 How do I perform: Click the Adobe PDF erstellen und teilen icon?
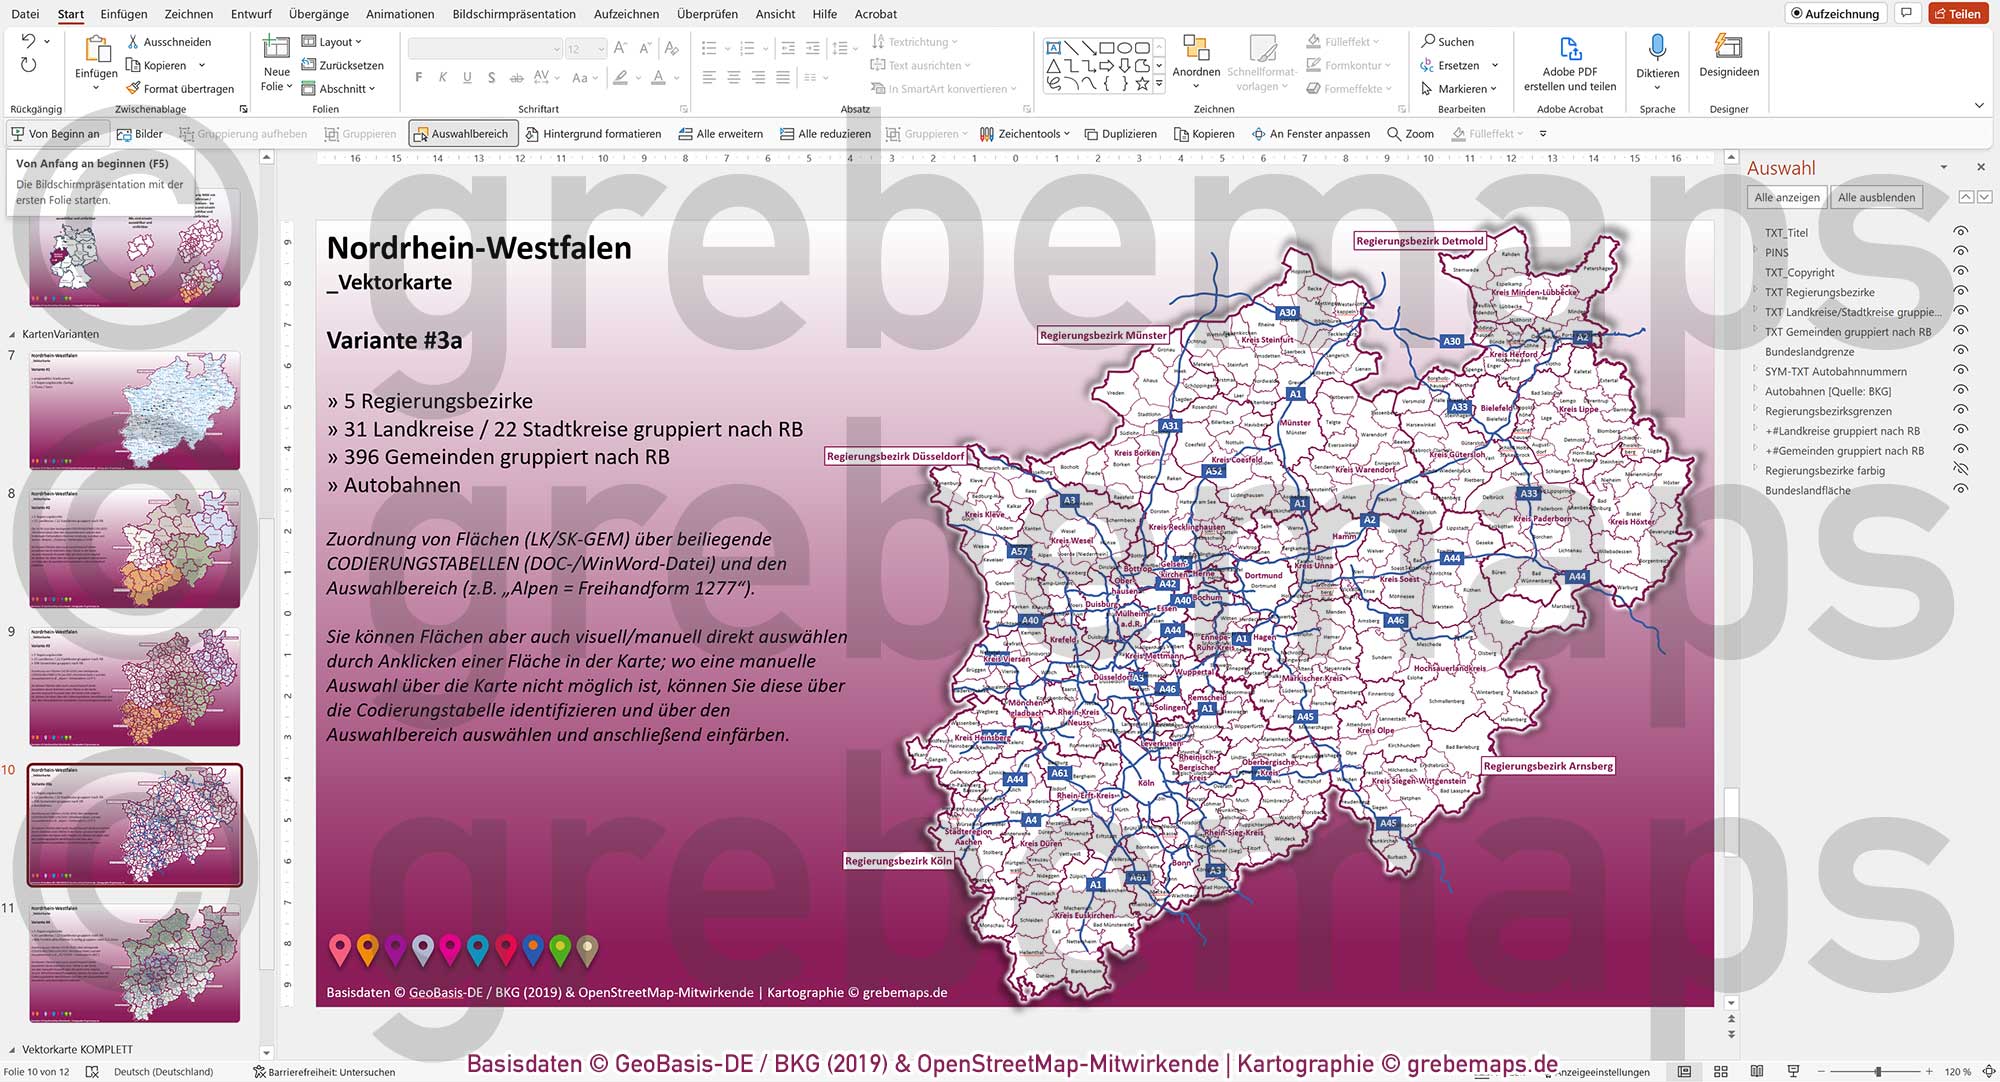click(1570, 50)
